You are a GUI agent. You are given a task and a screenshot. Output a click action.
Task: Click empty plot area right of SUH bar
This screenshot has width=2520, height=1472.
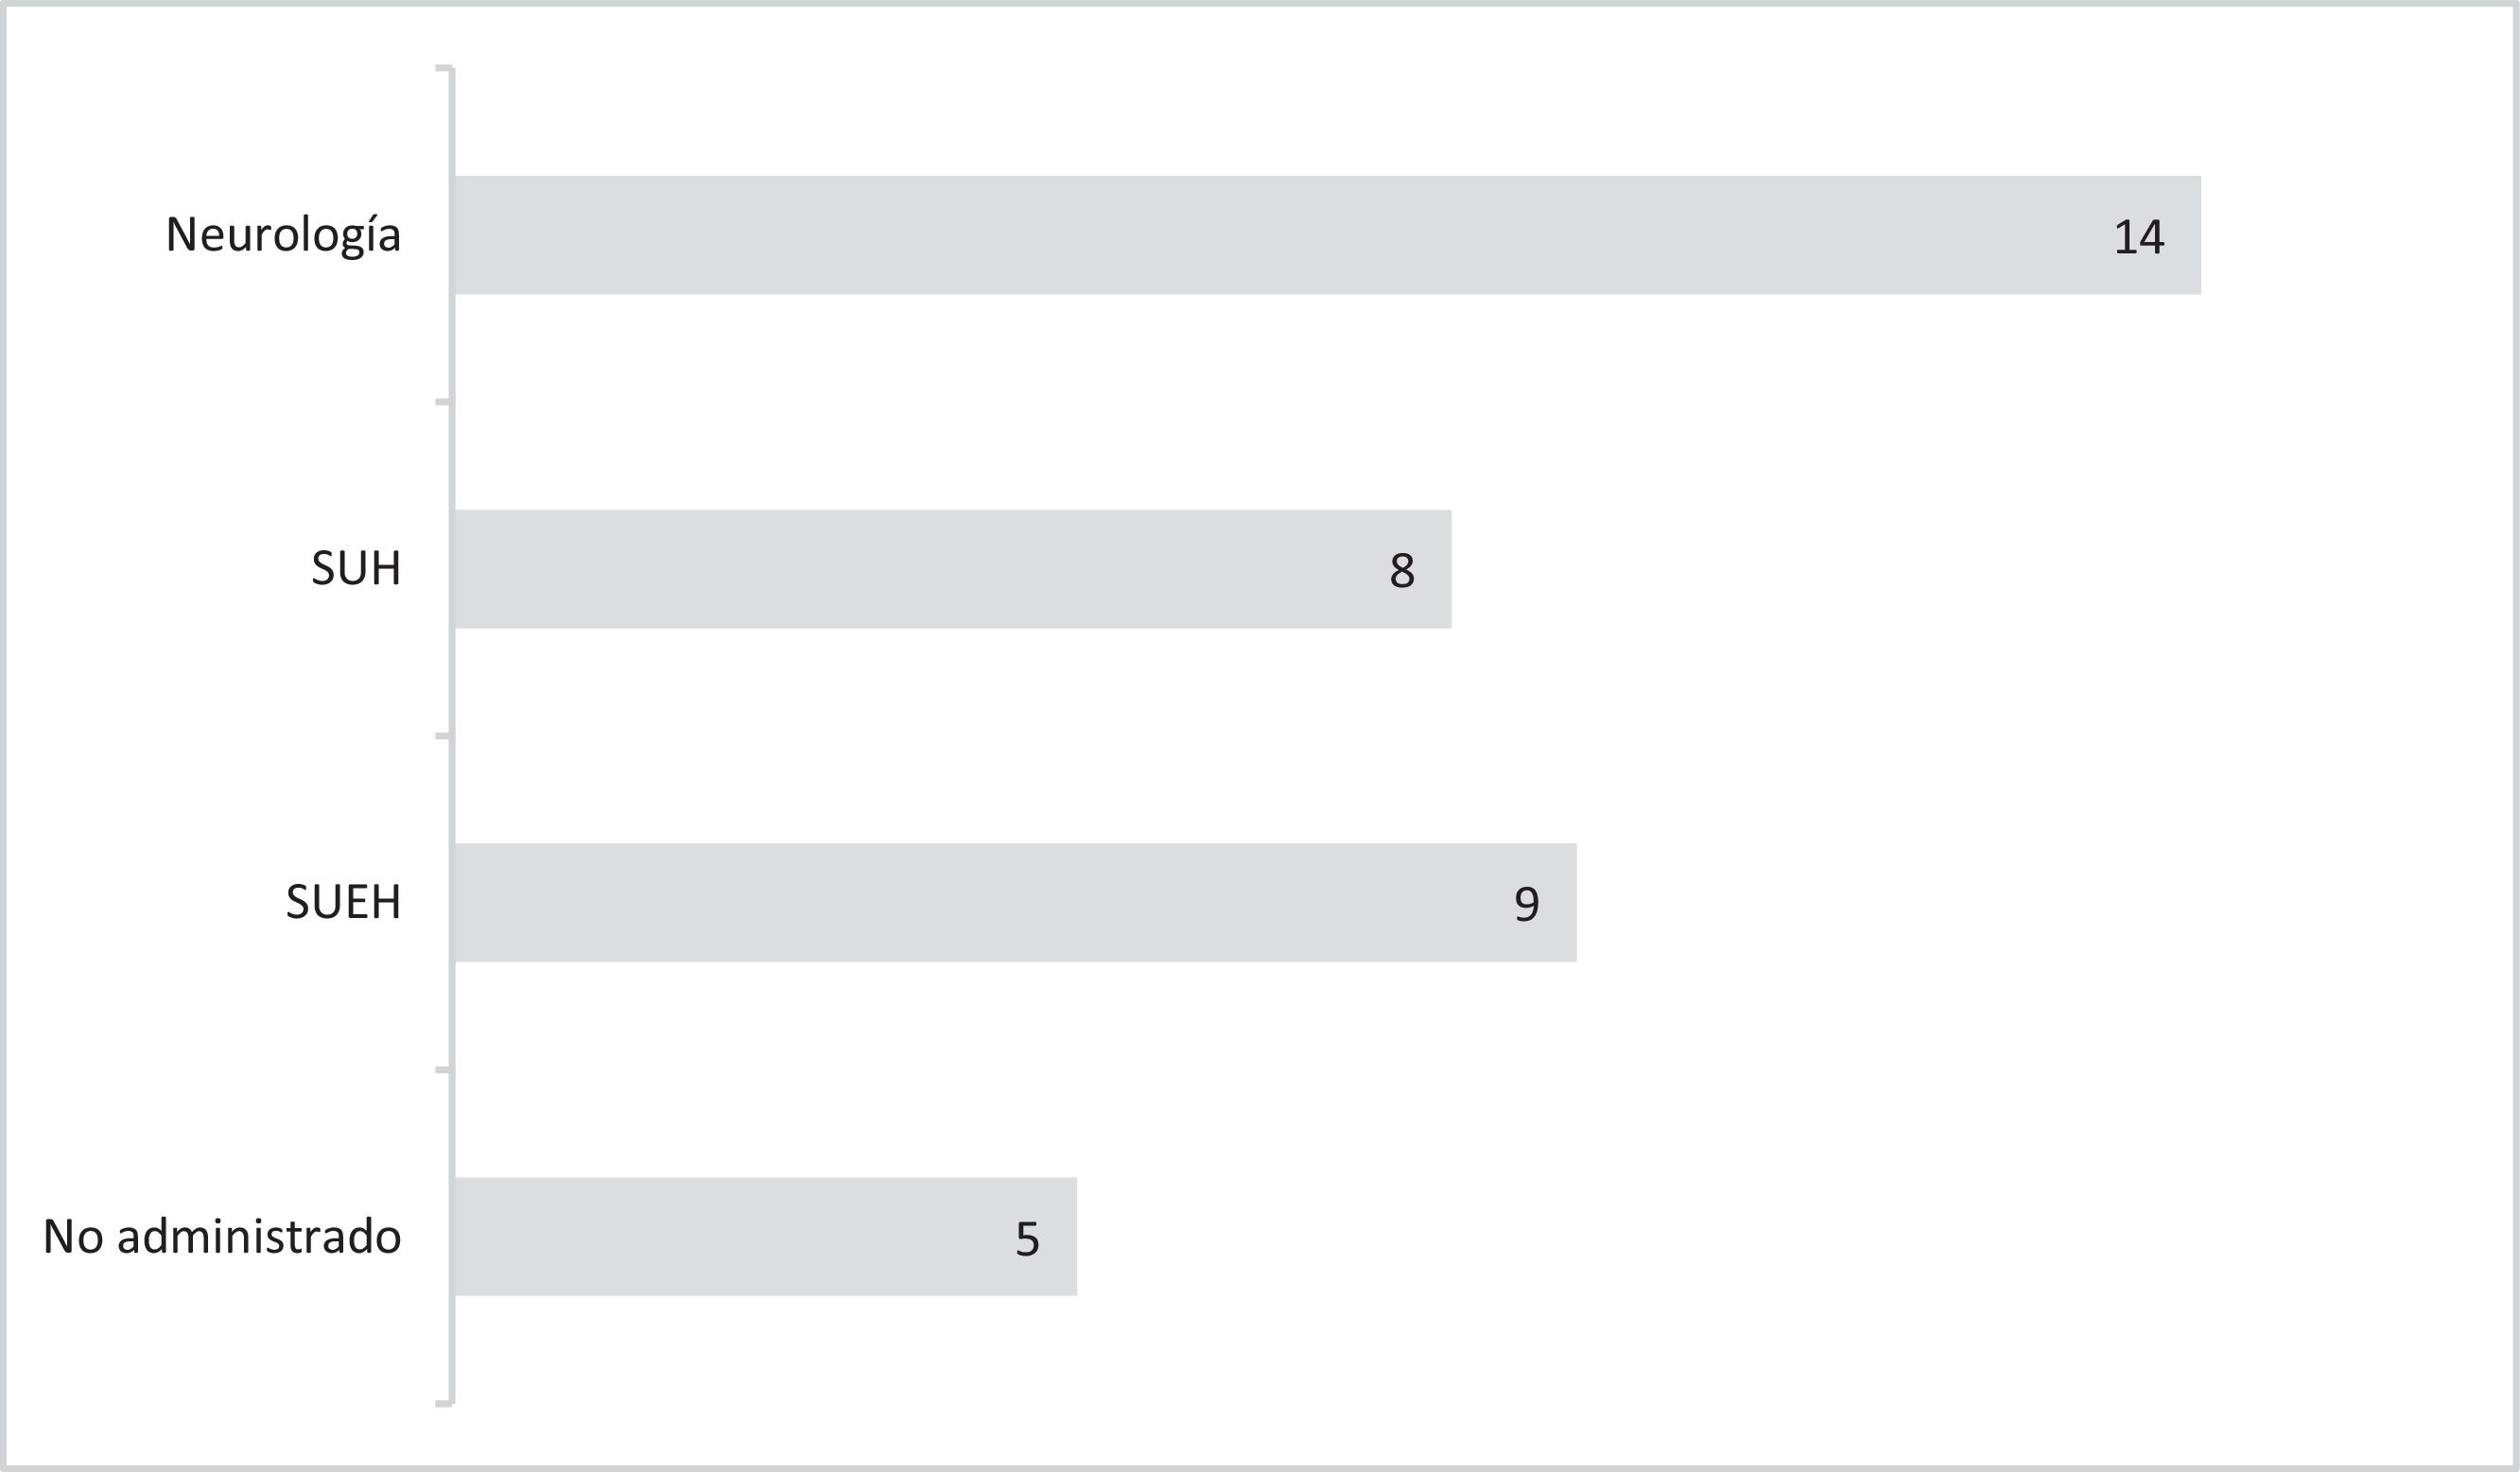point(1900,569)
